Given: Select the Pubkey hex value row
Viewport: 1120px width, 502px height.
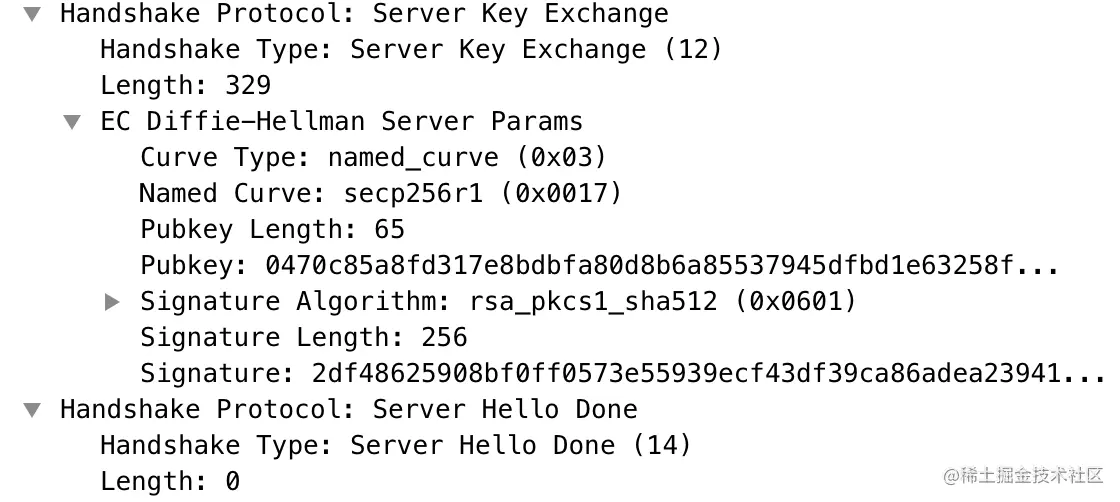Looking at the screenshot, I should [599, 266].
